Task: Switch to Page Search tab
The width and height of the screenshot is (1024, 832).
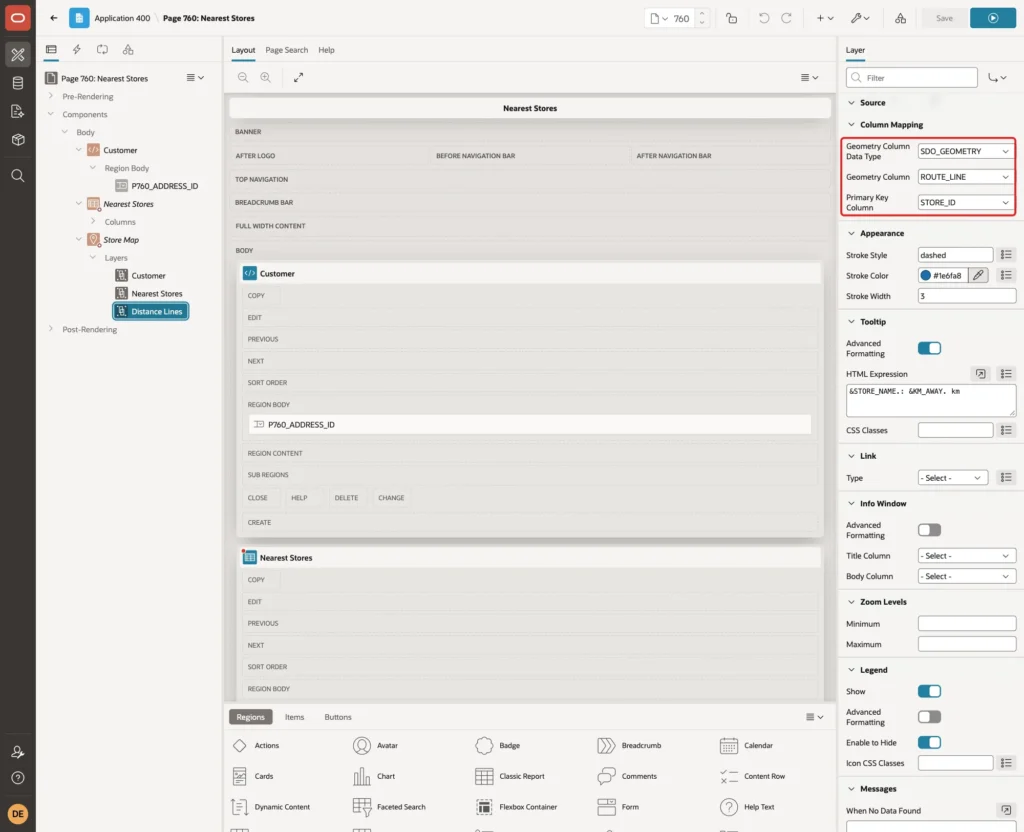Action: pos(286,50)
